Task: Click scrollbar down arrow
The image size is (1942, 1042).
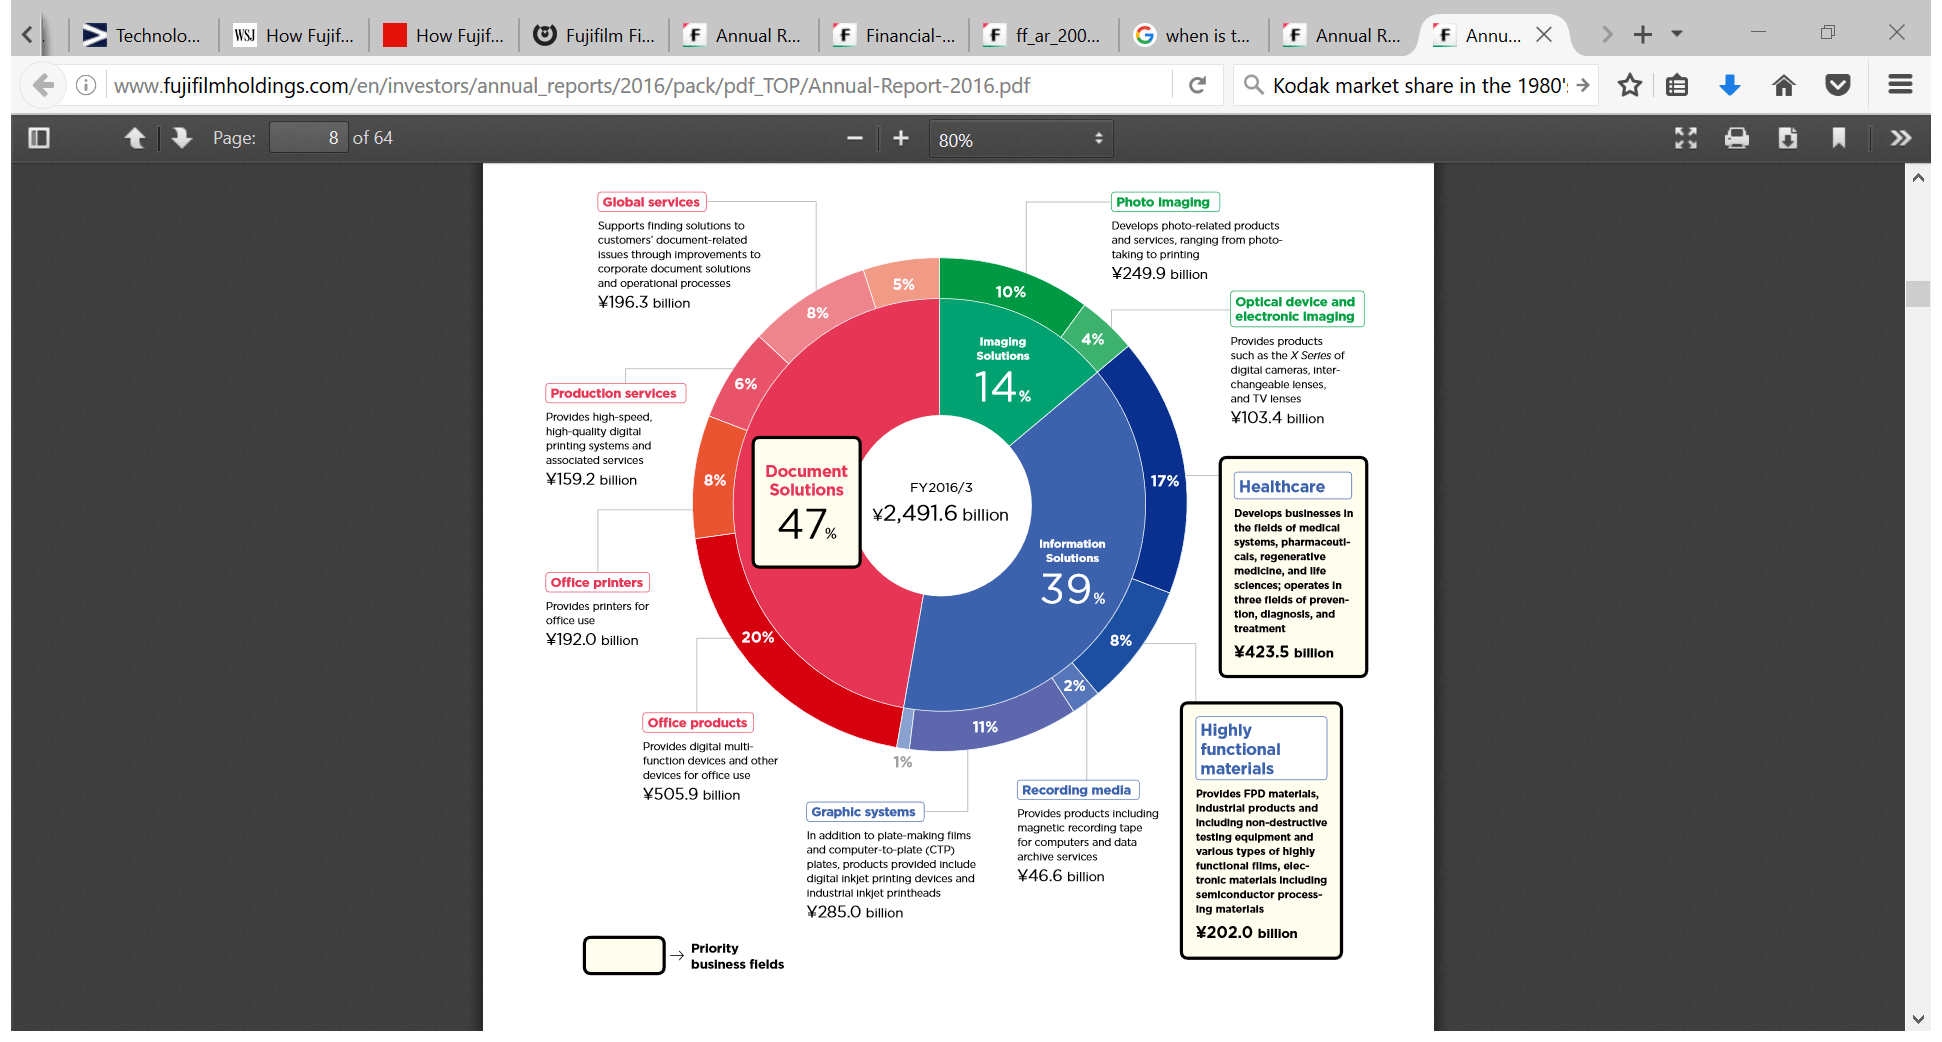Action: click(1918, 1019)
